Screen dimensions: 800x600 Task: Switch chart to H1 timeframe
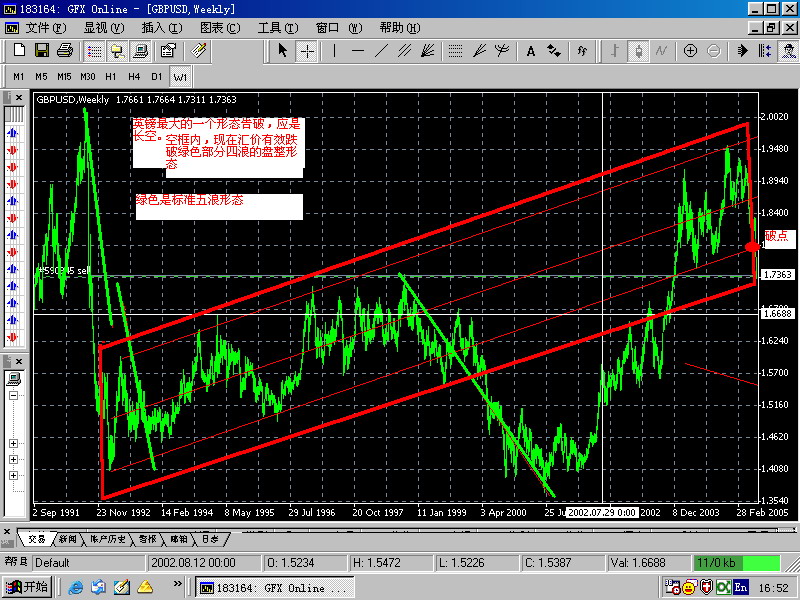pos(111,77)
